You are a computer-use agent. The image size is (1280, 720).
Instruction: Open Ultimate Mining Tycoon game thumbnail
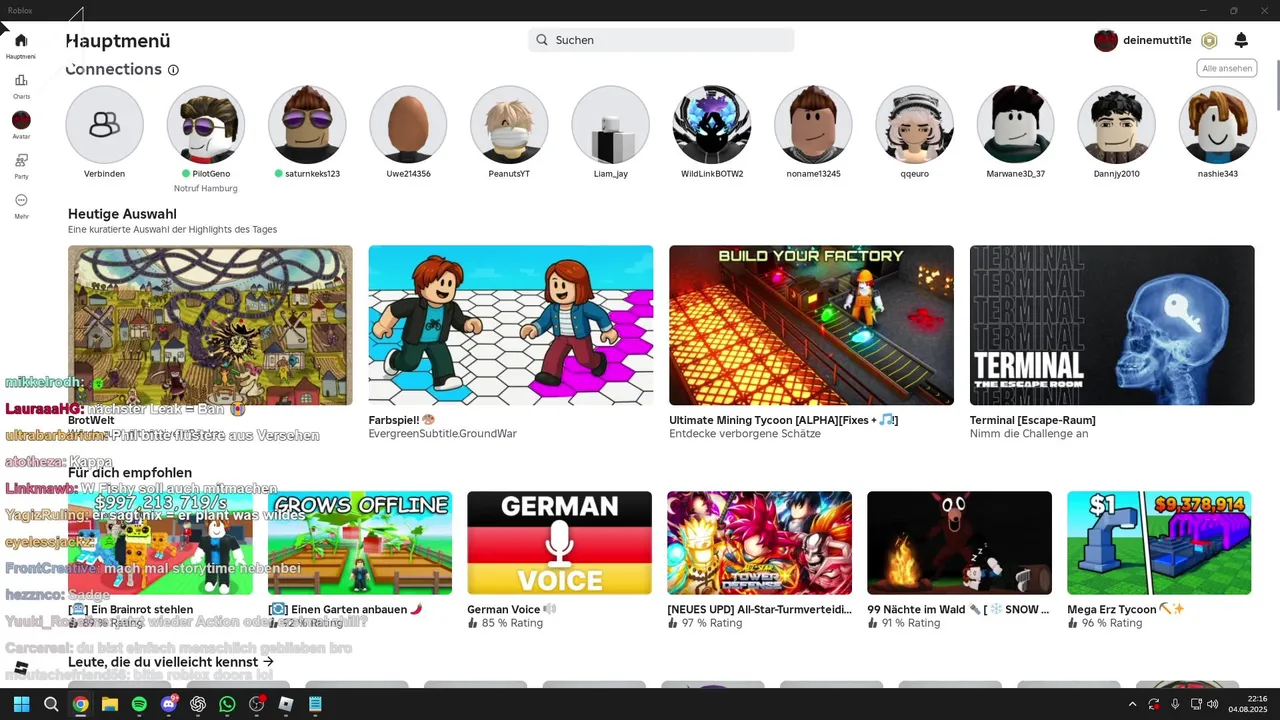(812, 325)
